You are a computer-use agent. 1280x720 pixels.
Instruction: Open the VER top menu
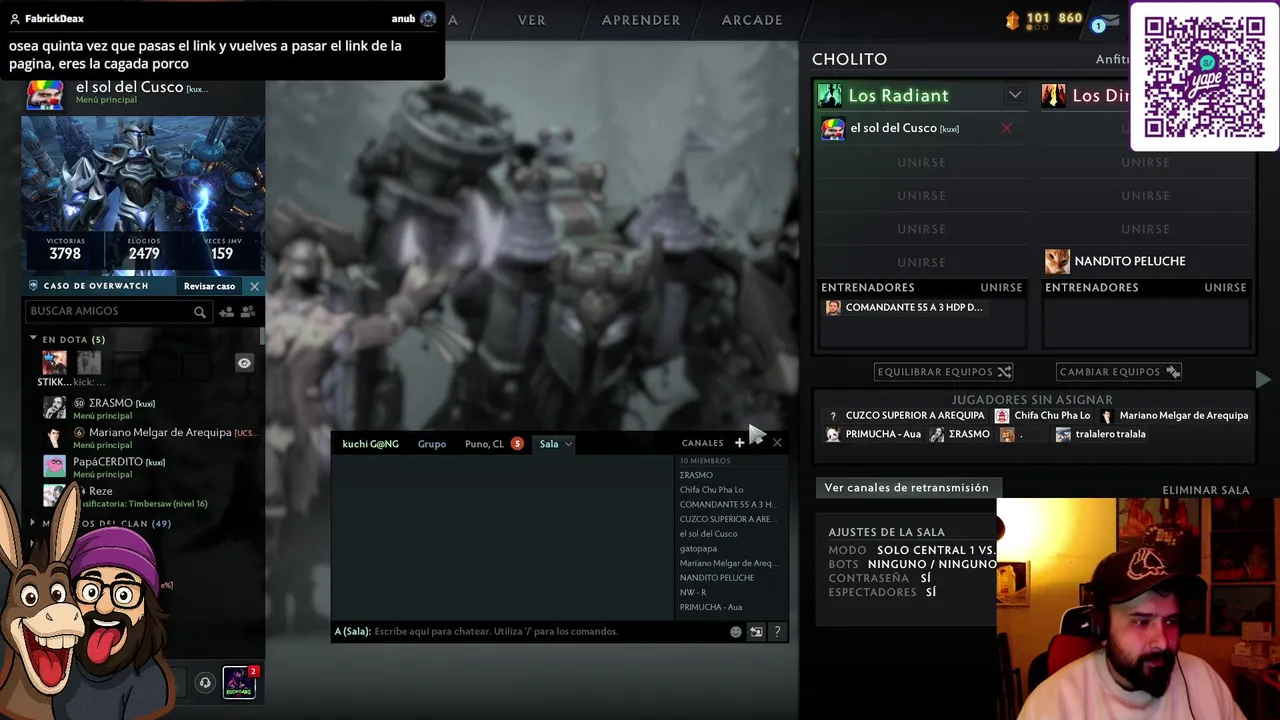[x=532, y=20]
